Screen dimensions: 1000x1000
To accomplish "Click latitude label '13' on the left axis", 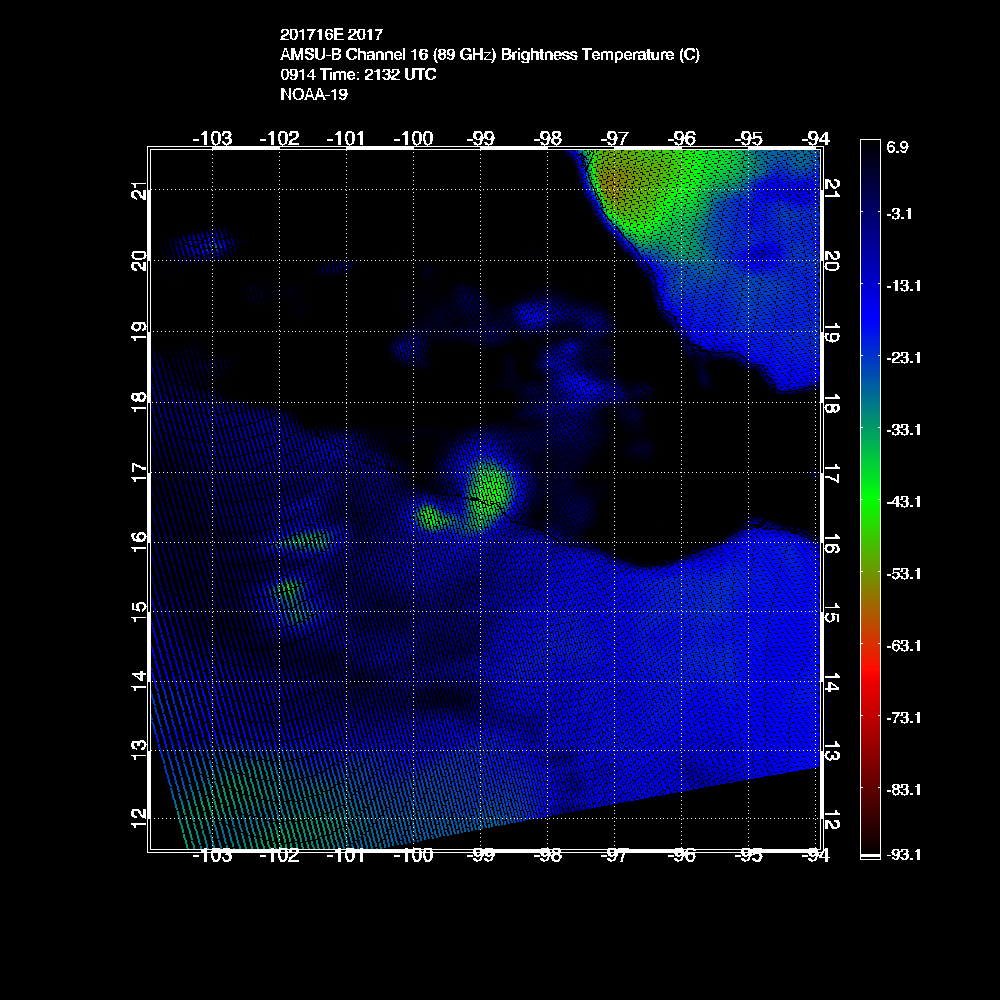I will [138, 751].
